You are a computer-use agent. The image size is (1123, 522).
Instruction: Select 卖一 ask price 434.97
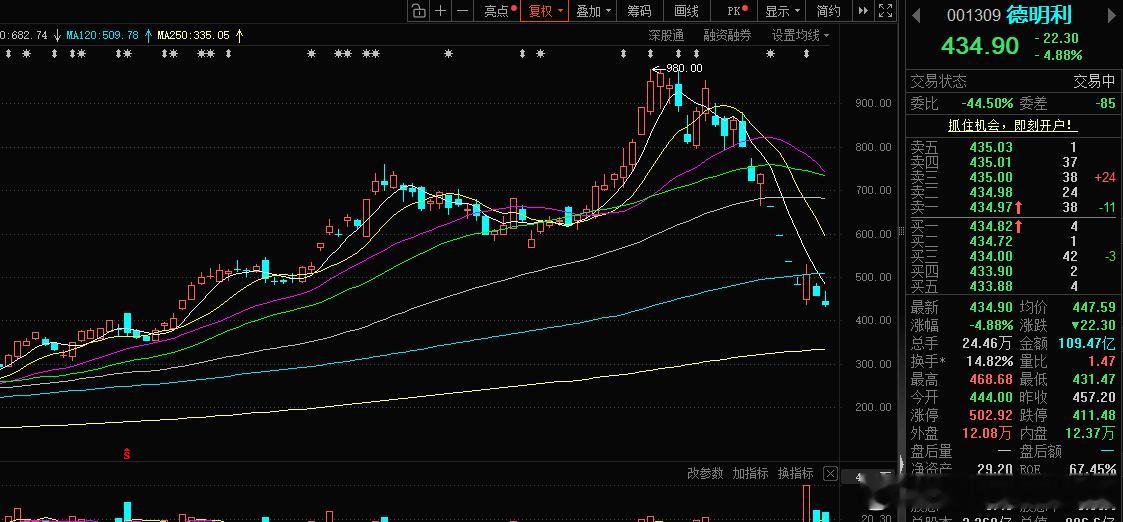tap(991, 208)
